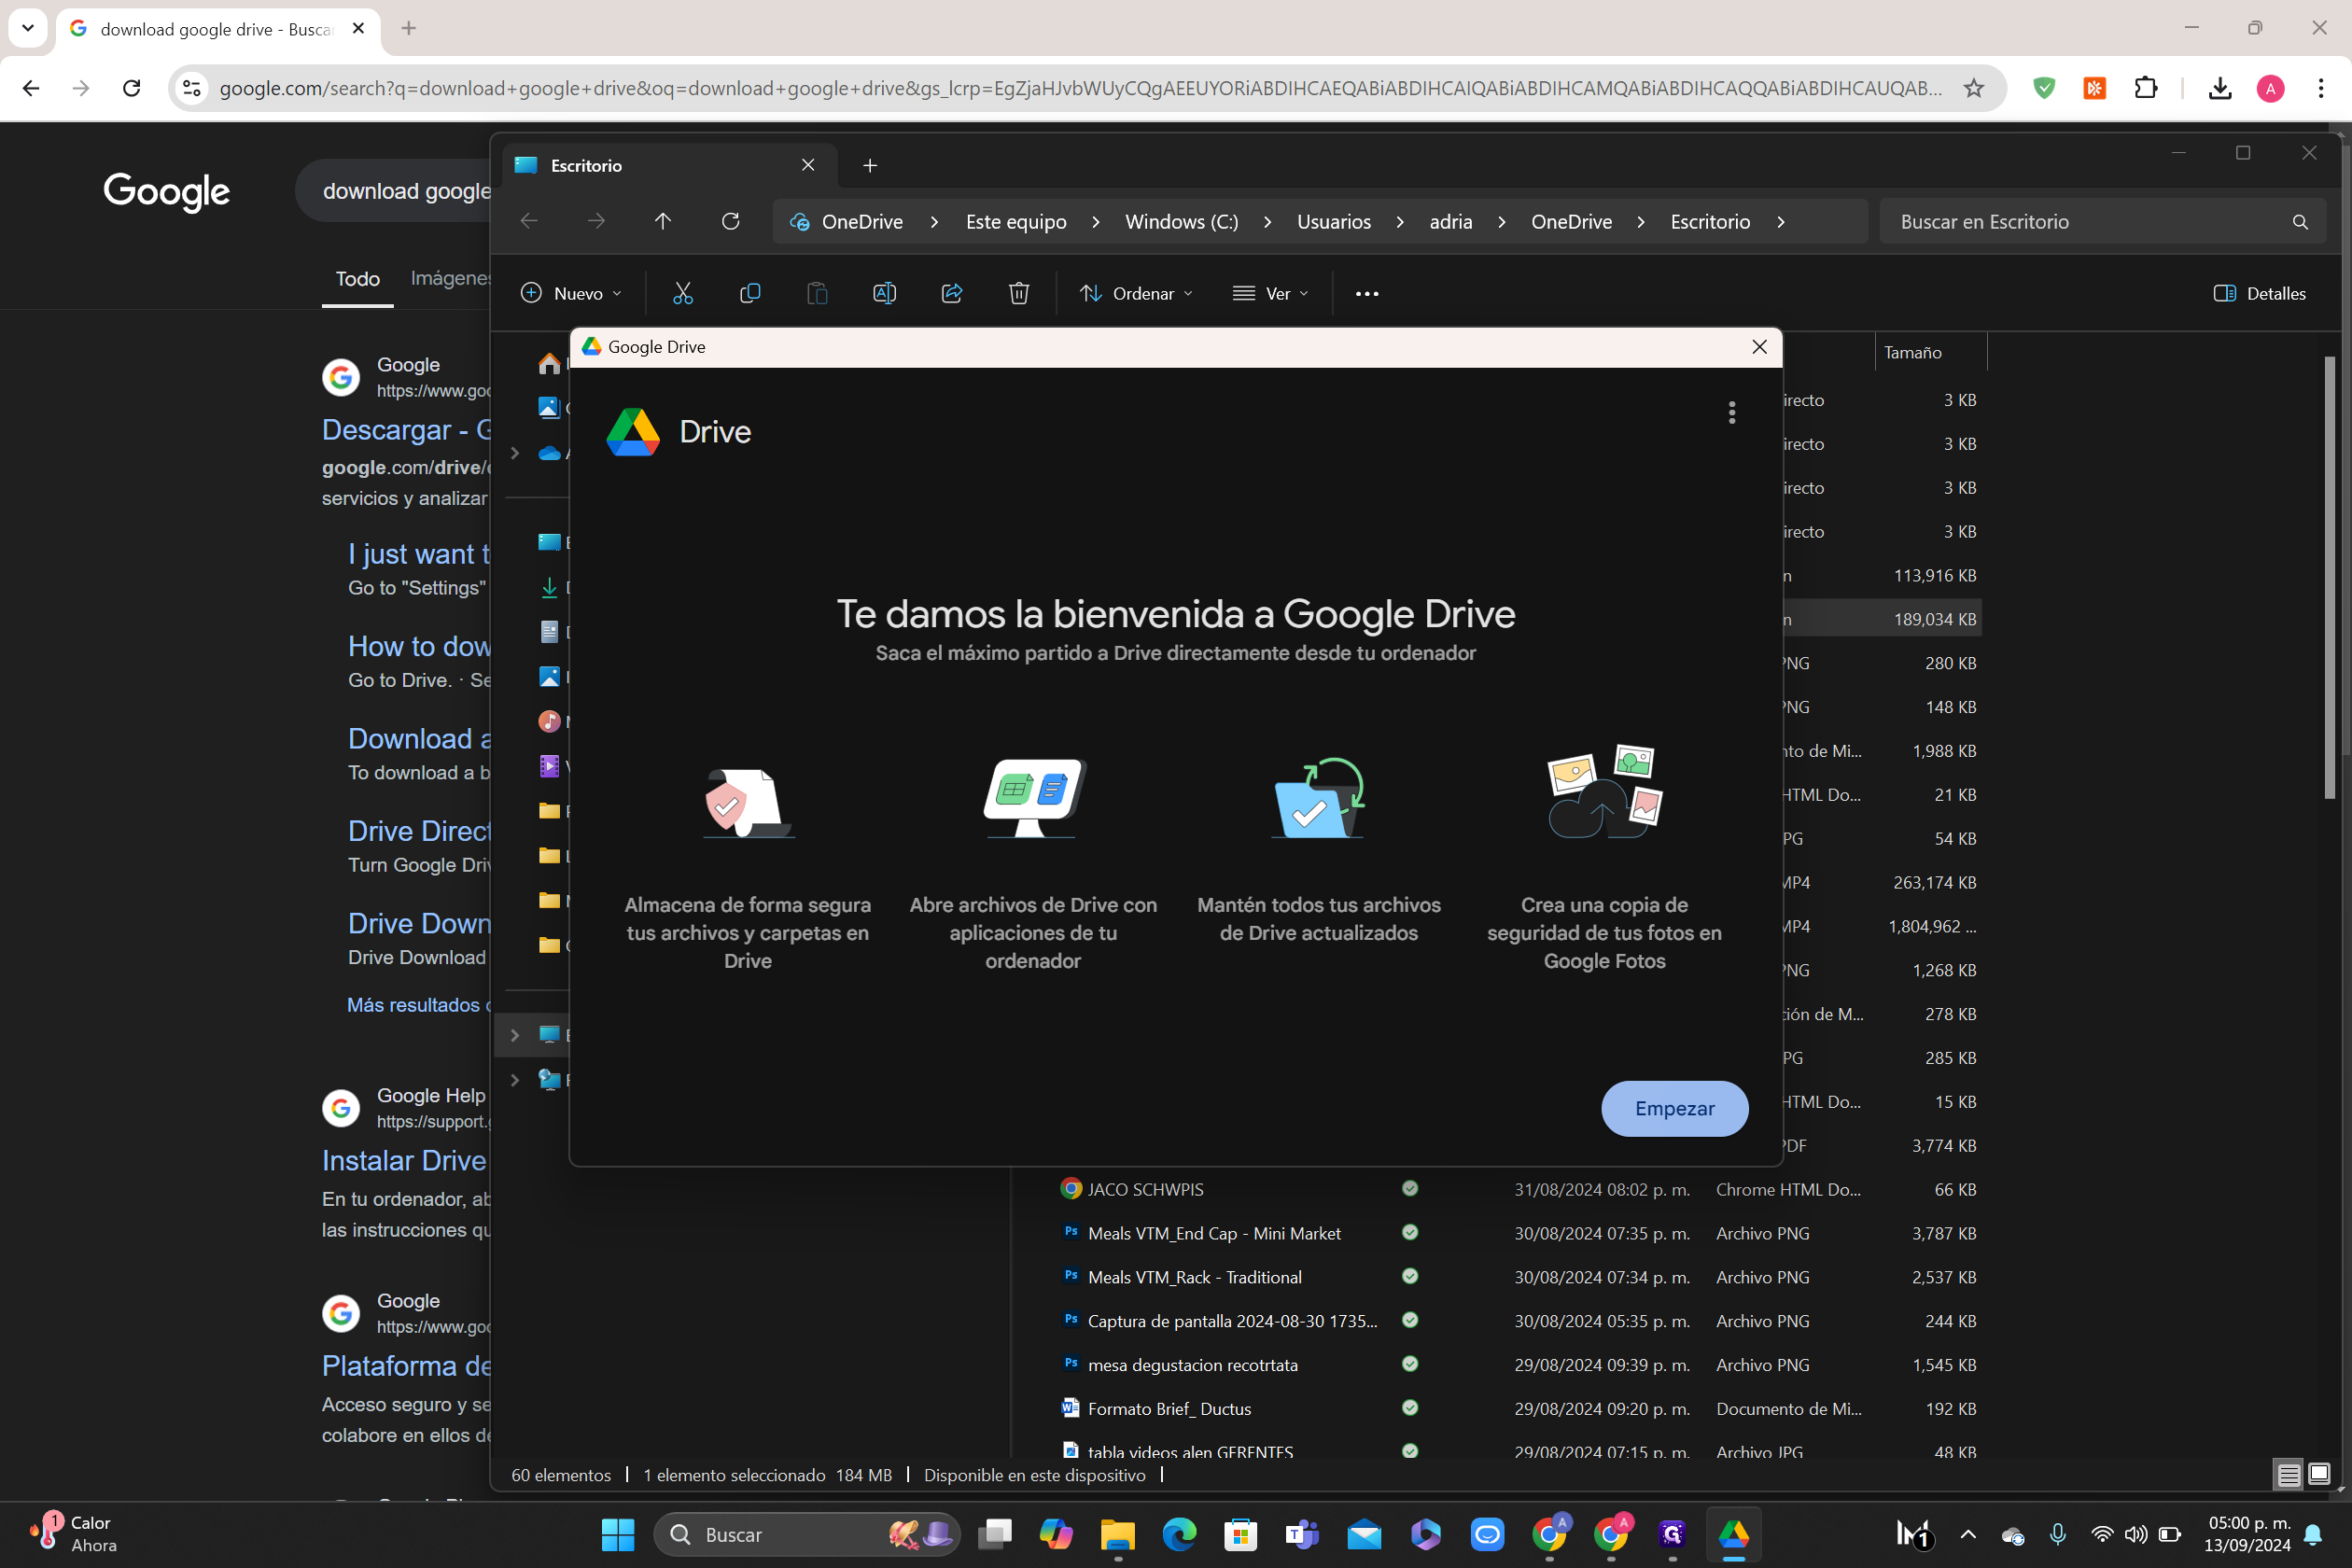
Task: Click the Paste icon in File Explorer toolbar
Action: click(x=817, y=293)
